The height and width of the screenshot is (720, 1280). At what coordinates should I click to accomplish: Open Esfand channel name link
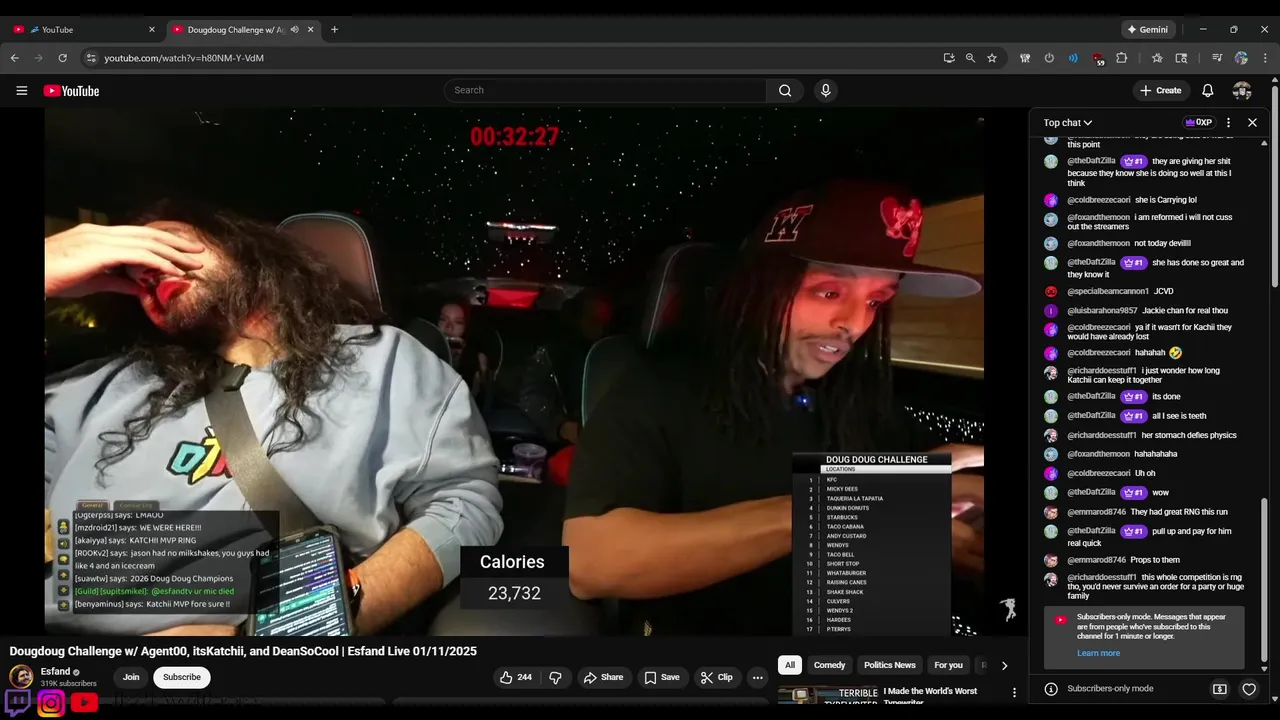tap(55, 671)
